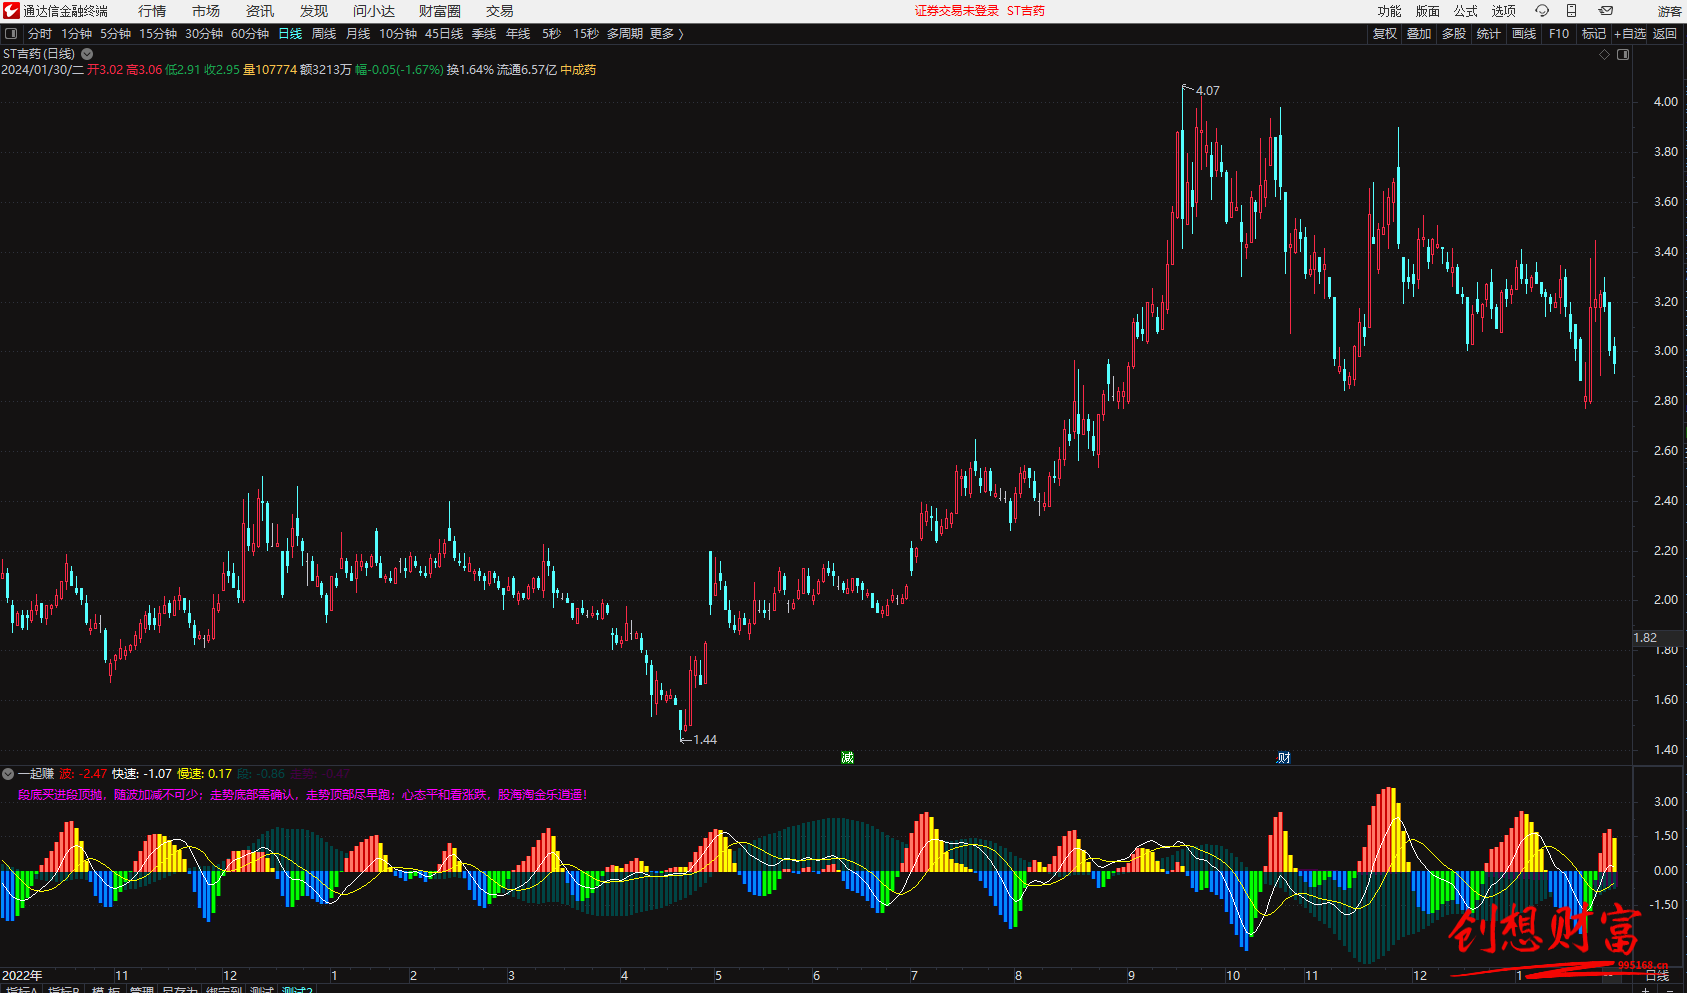Switch to 60分钟 period
Screen dimensions: 1687x993
[x=250, y=34]
